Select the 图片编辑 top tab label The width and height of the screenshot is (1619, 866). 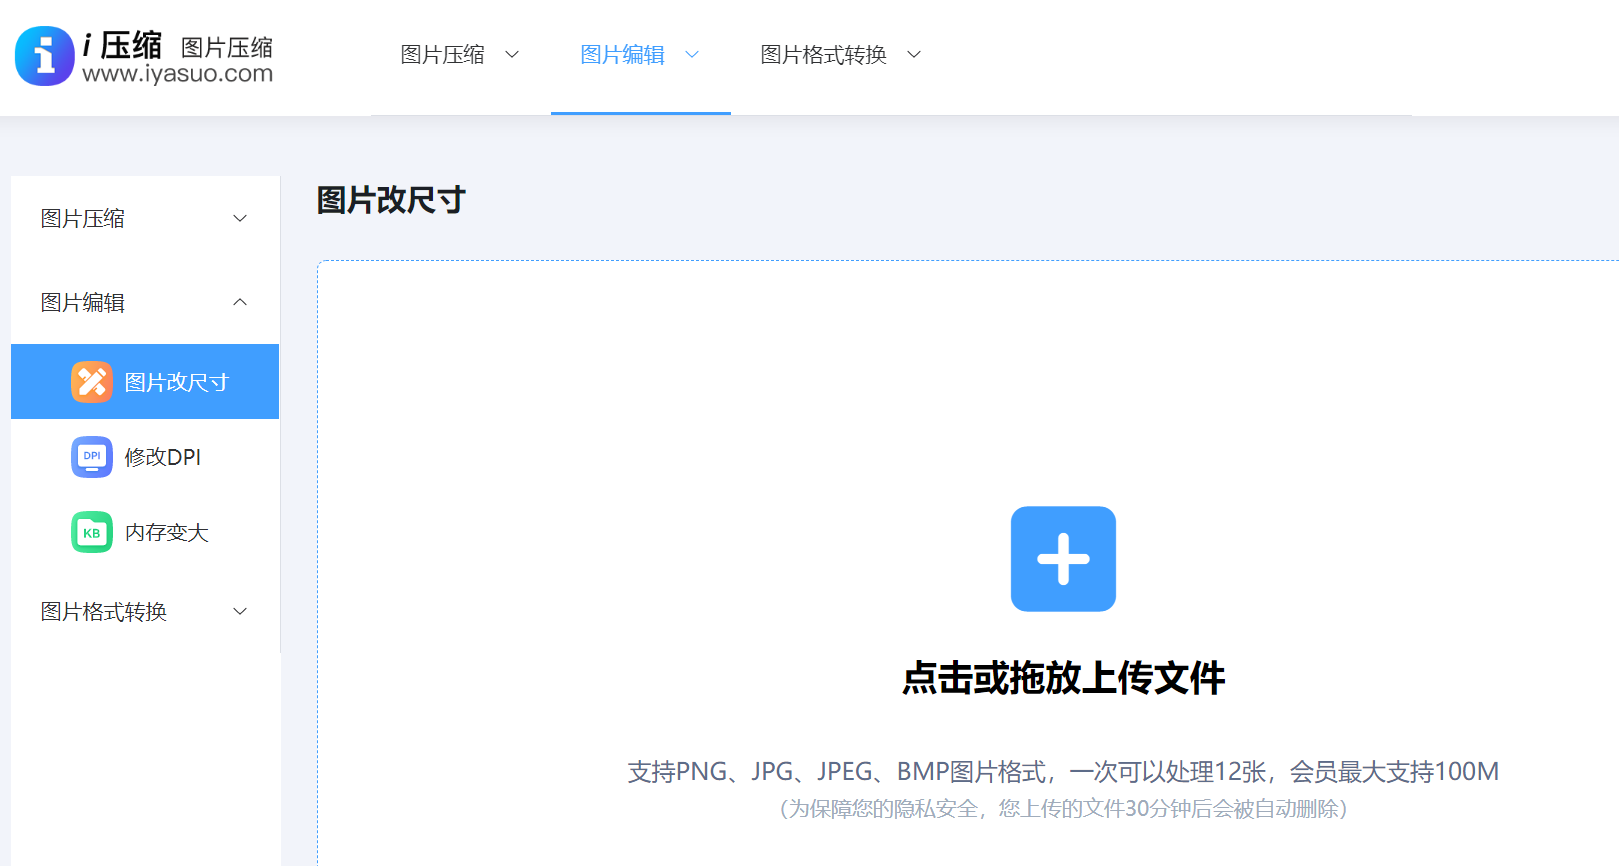(x=623, y=55)
